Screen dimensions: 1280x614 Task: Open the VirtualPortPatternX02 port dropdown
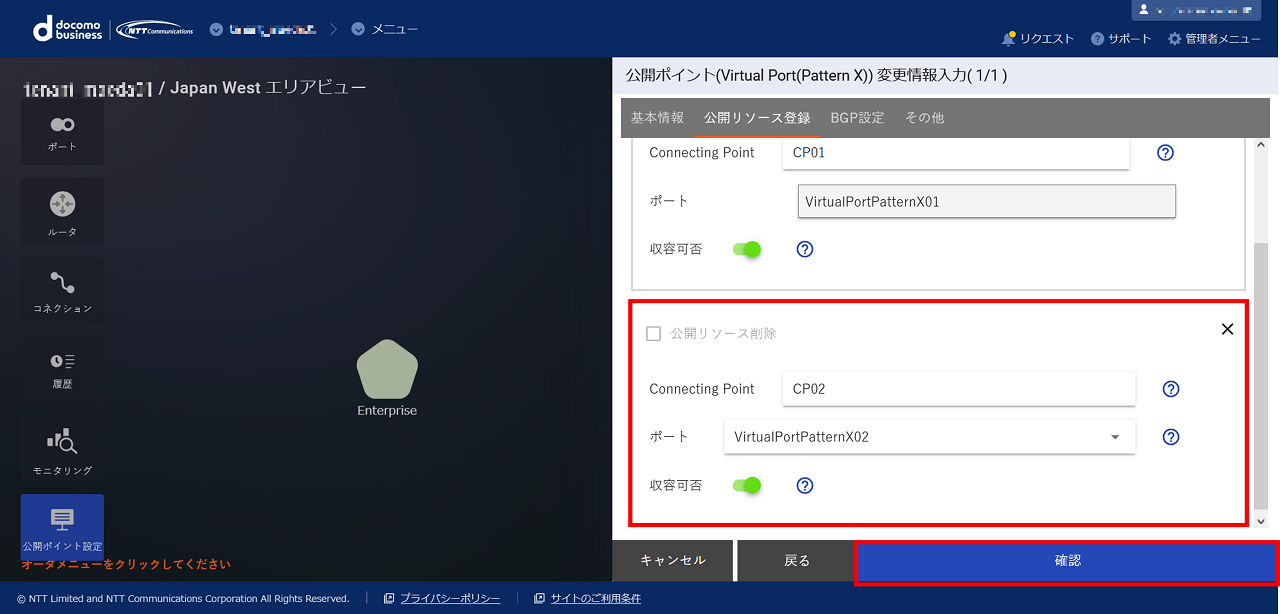coord(1114,437)
